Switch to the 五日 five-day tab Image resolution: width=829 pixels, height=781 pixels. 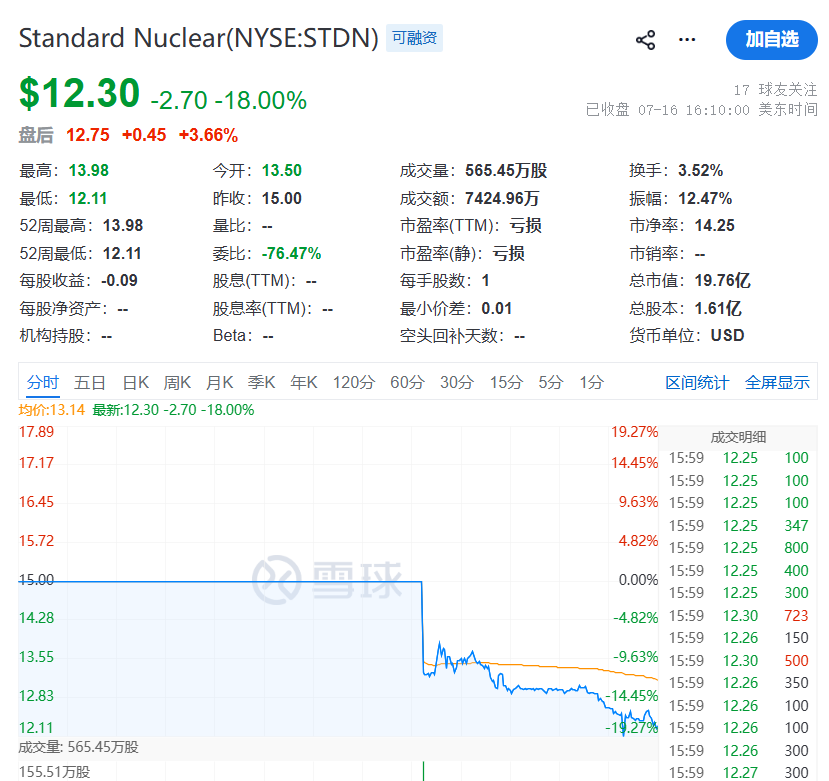tap(89, 382)
